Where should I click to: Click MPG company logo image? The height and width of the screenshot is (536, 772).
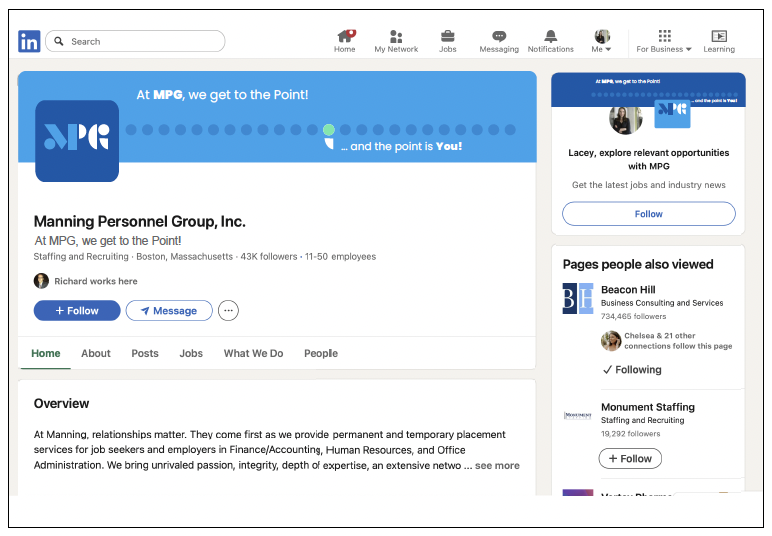point(77,141)
